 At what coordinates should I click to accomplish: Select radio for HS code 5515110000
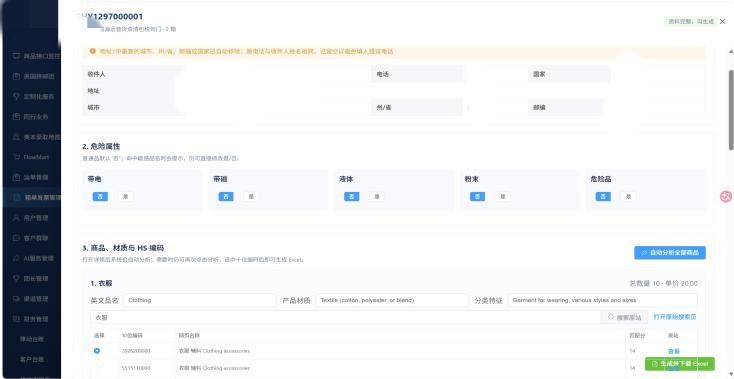tap(97, 368)
